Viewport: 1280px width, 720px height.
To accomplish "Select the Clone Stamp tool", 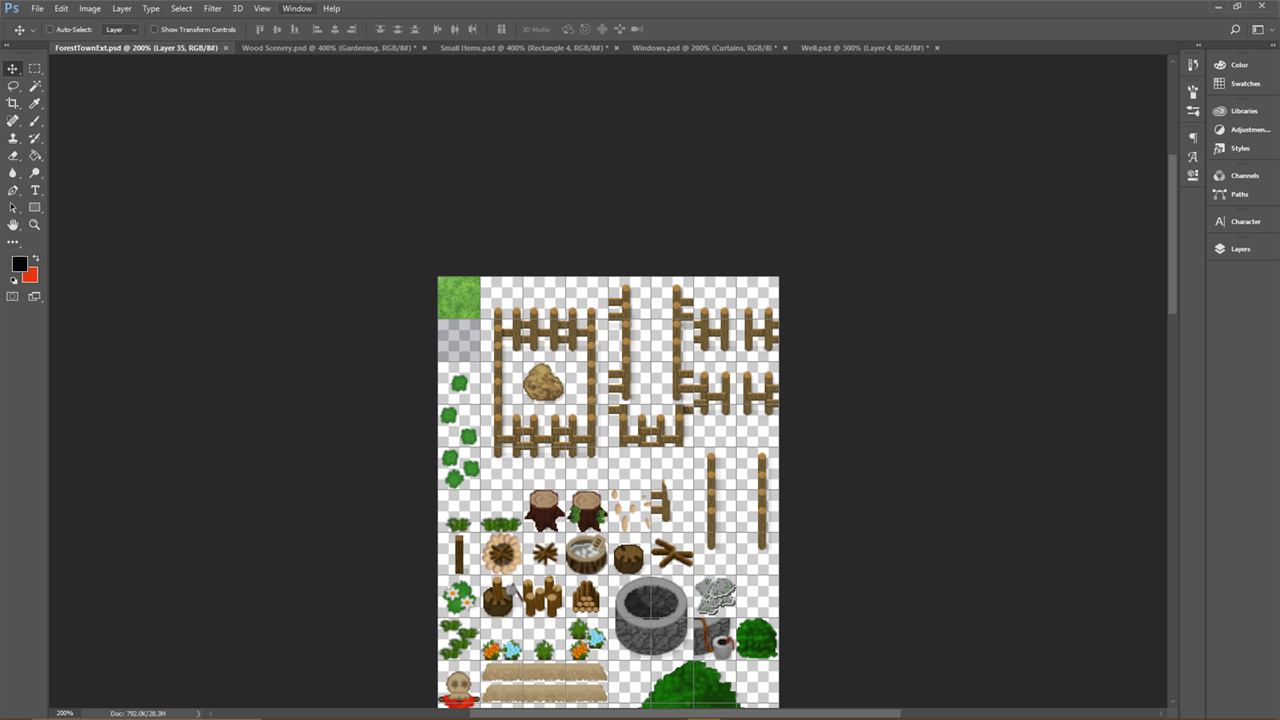I will (13, 138).
